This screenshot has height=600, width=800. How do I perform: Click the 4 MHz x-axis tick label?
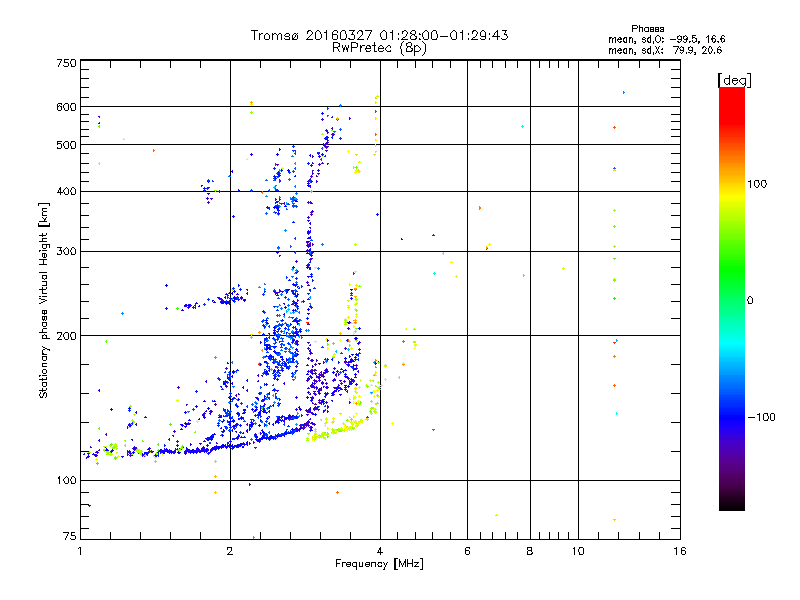tap(380, 551)
